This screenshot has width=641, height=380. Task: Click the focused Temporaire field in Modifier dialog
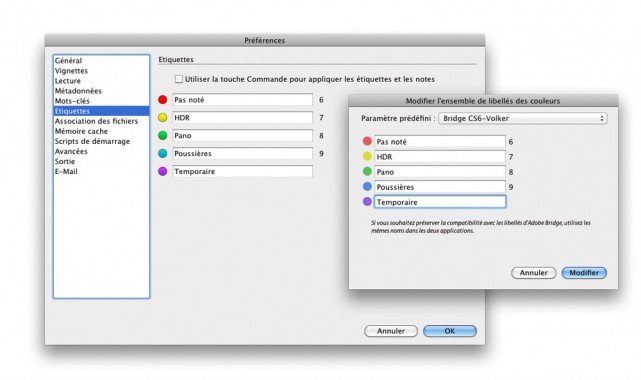coord(440,202)
